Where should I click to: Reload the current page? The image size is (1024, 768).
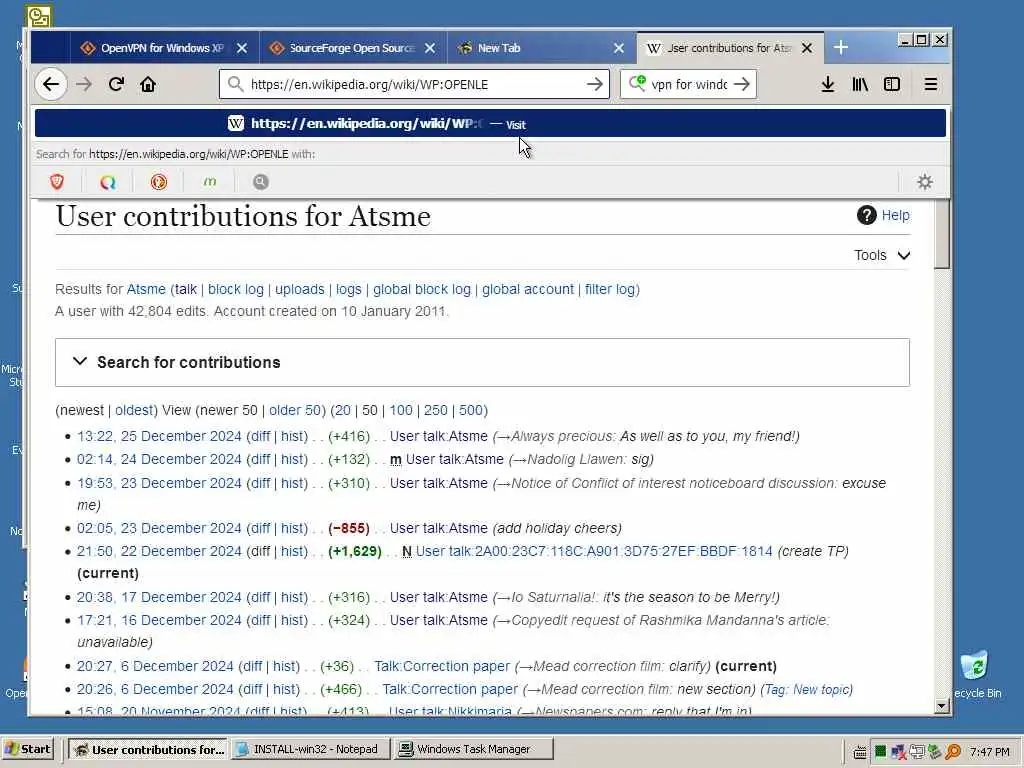tap(116, 84)
